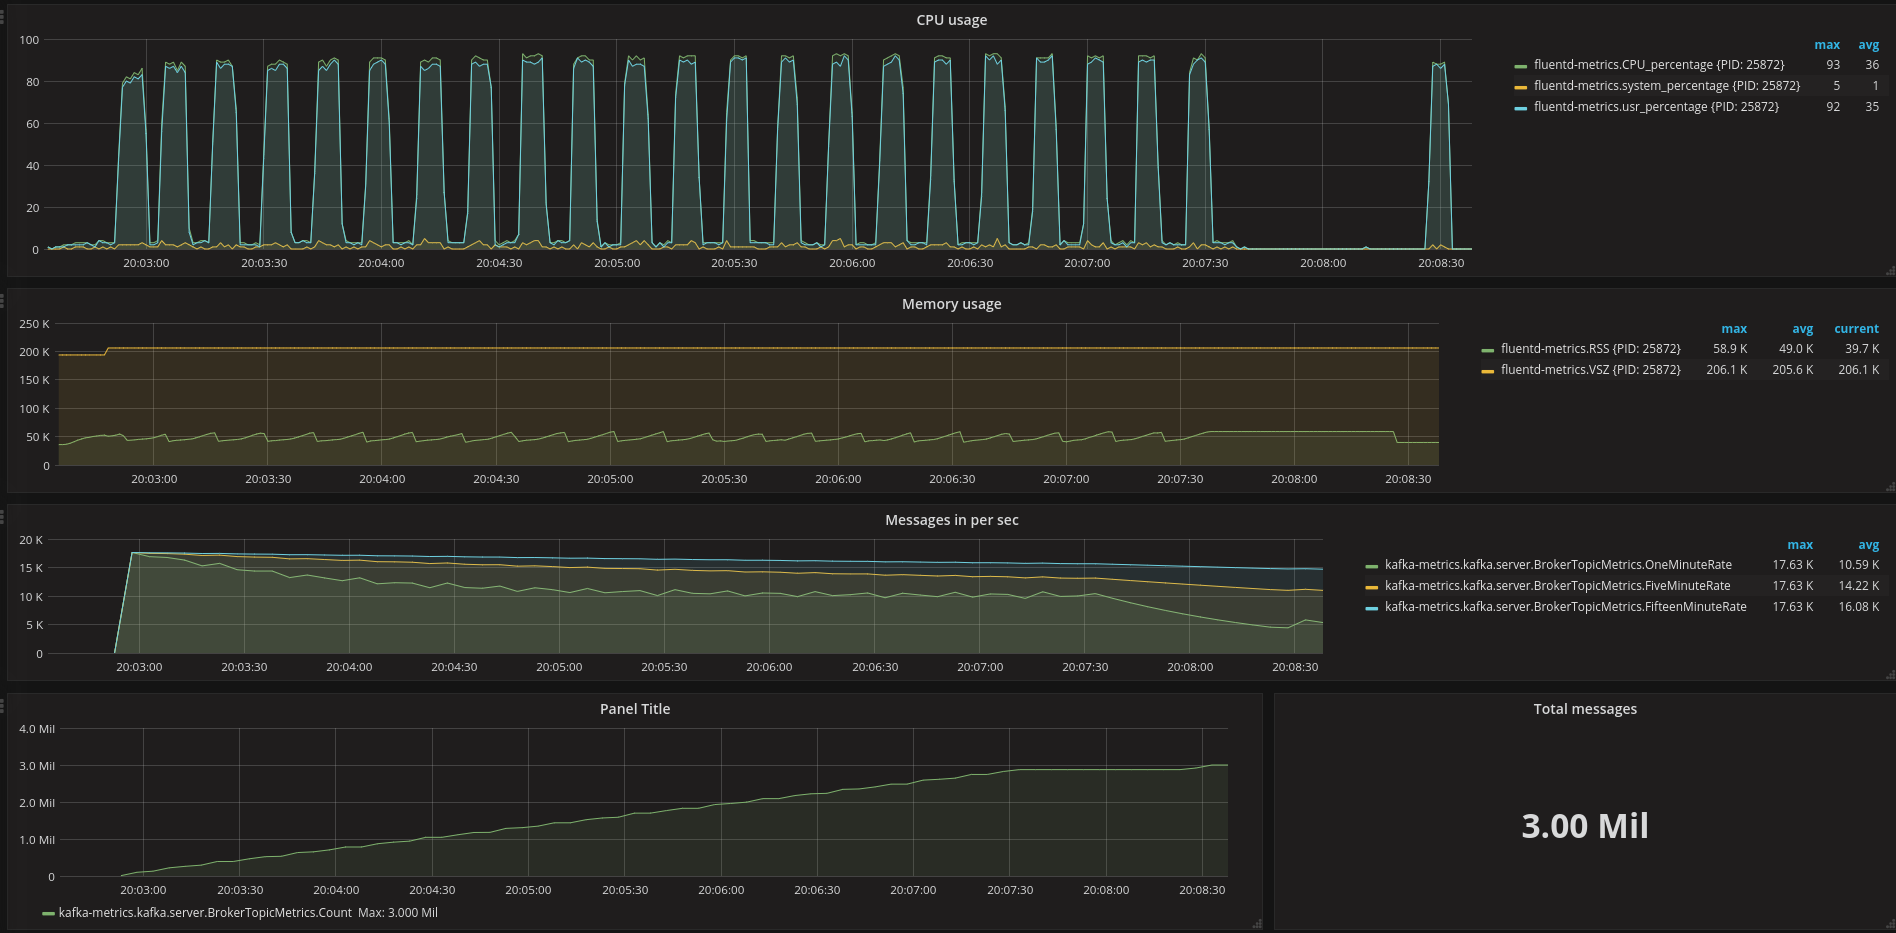Image resolution: width=1896 pixels, height=933 pixels.
Task: Click CPU usage panel resize handle
Action: (1890, 270)
